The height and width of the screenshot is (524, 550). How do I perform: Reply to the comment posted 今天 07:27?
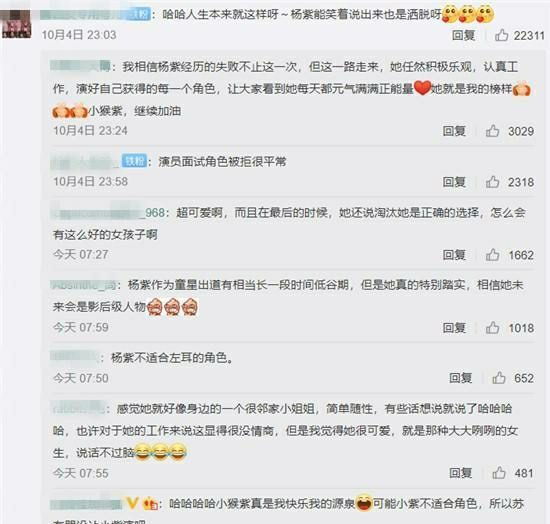tap(454, 255)
